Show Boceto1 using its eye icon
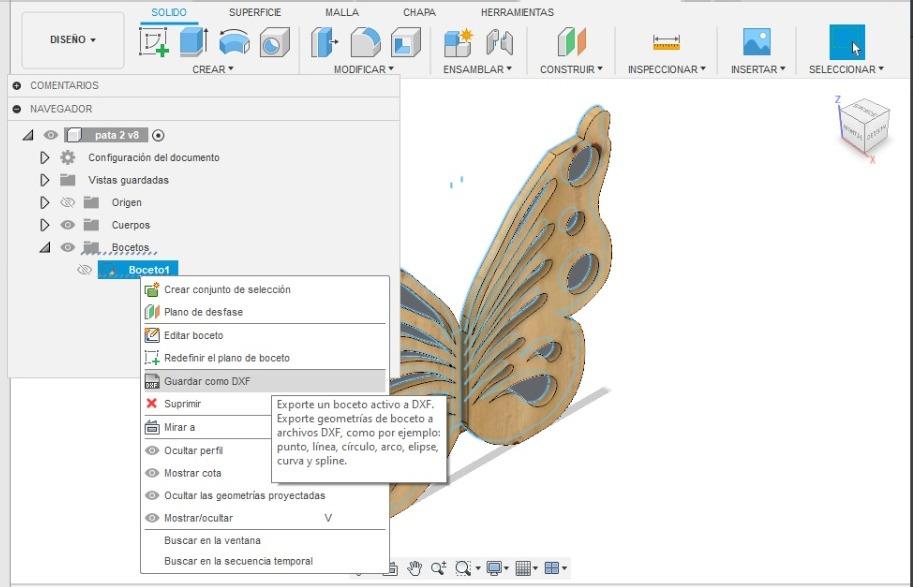 point(84,270)
